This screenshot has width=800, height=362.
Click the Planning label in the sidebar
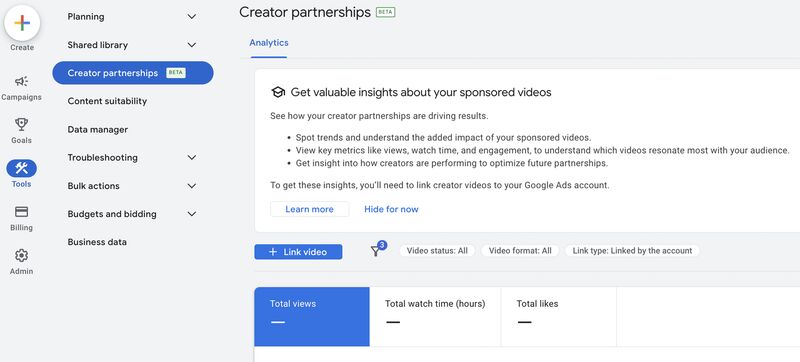pyautogui.click(x=86, y=17)
